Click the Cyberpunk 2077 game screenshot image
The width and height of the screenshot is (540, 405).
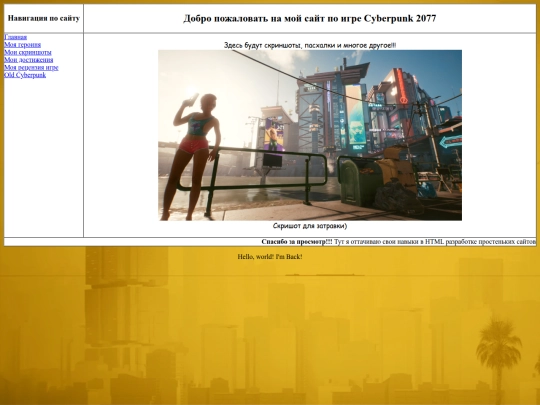click(x=310, y=135)
